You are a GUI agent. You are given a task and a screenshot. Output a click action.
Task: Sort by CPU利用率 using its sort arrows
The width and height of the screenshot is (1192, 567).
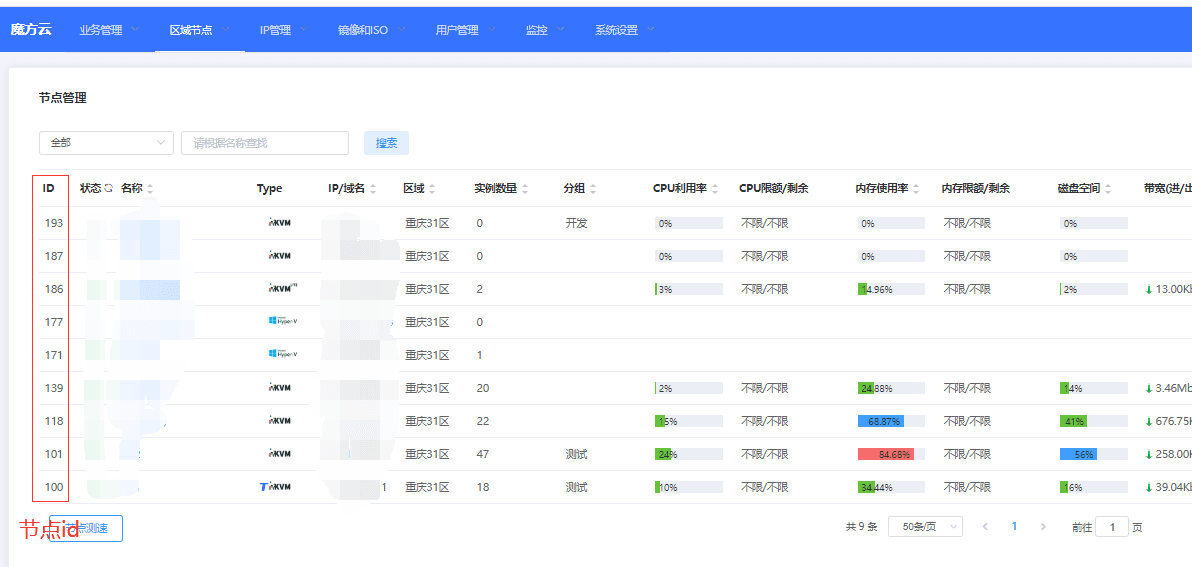pos(715,188)
